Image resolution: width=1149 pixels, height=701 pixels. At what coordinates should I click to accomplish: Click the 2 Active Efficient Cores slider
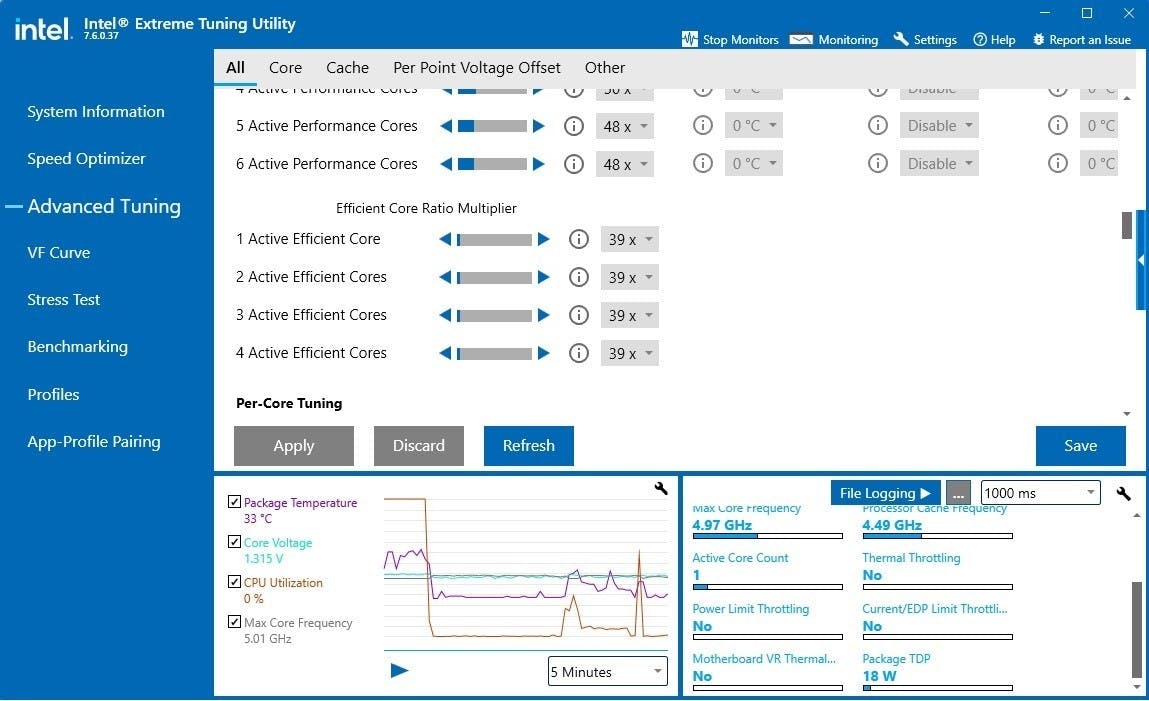[x=495, y=277]
